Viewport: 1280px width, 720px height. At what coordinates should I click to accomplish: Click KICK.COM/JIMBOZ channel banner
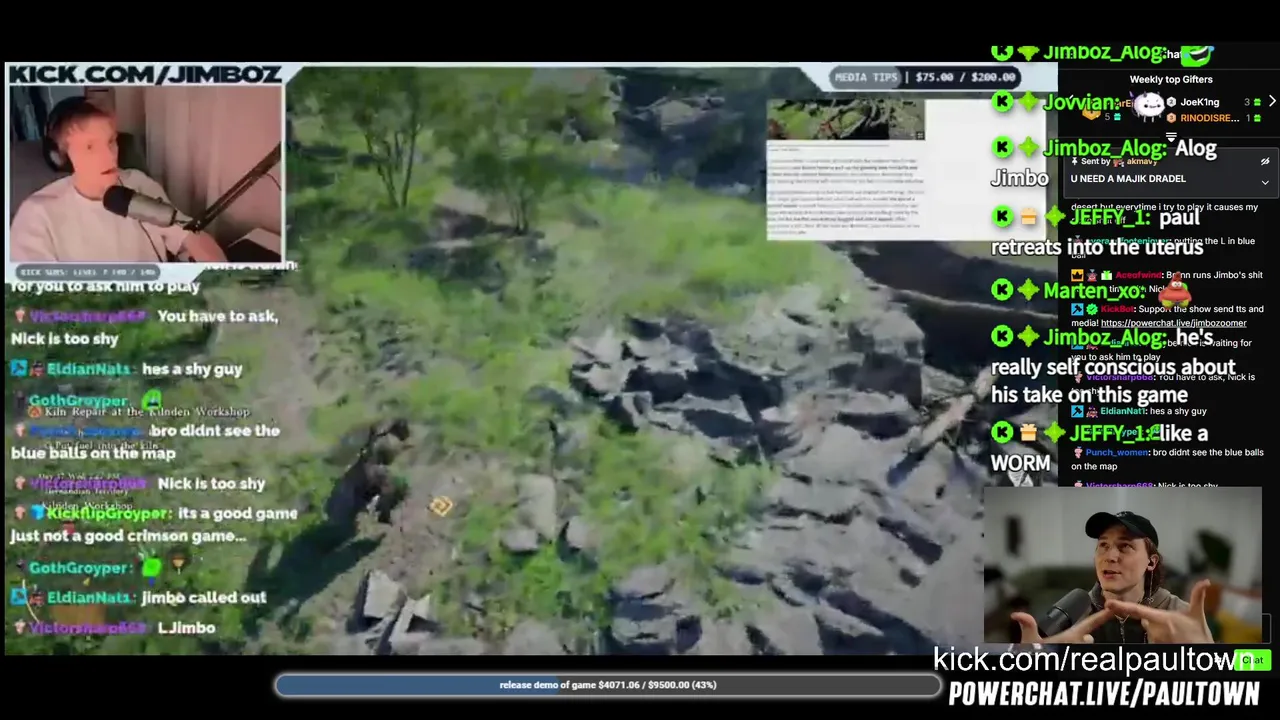pos(145,74)
